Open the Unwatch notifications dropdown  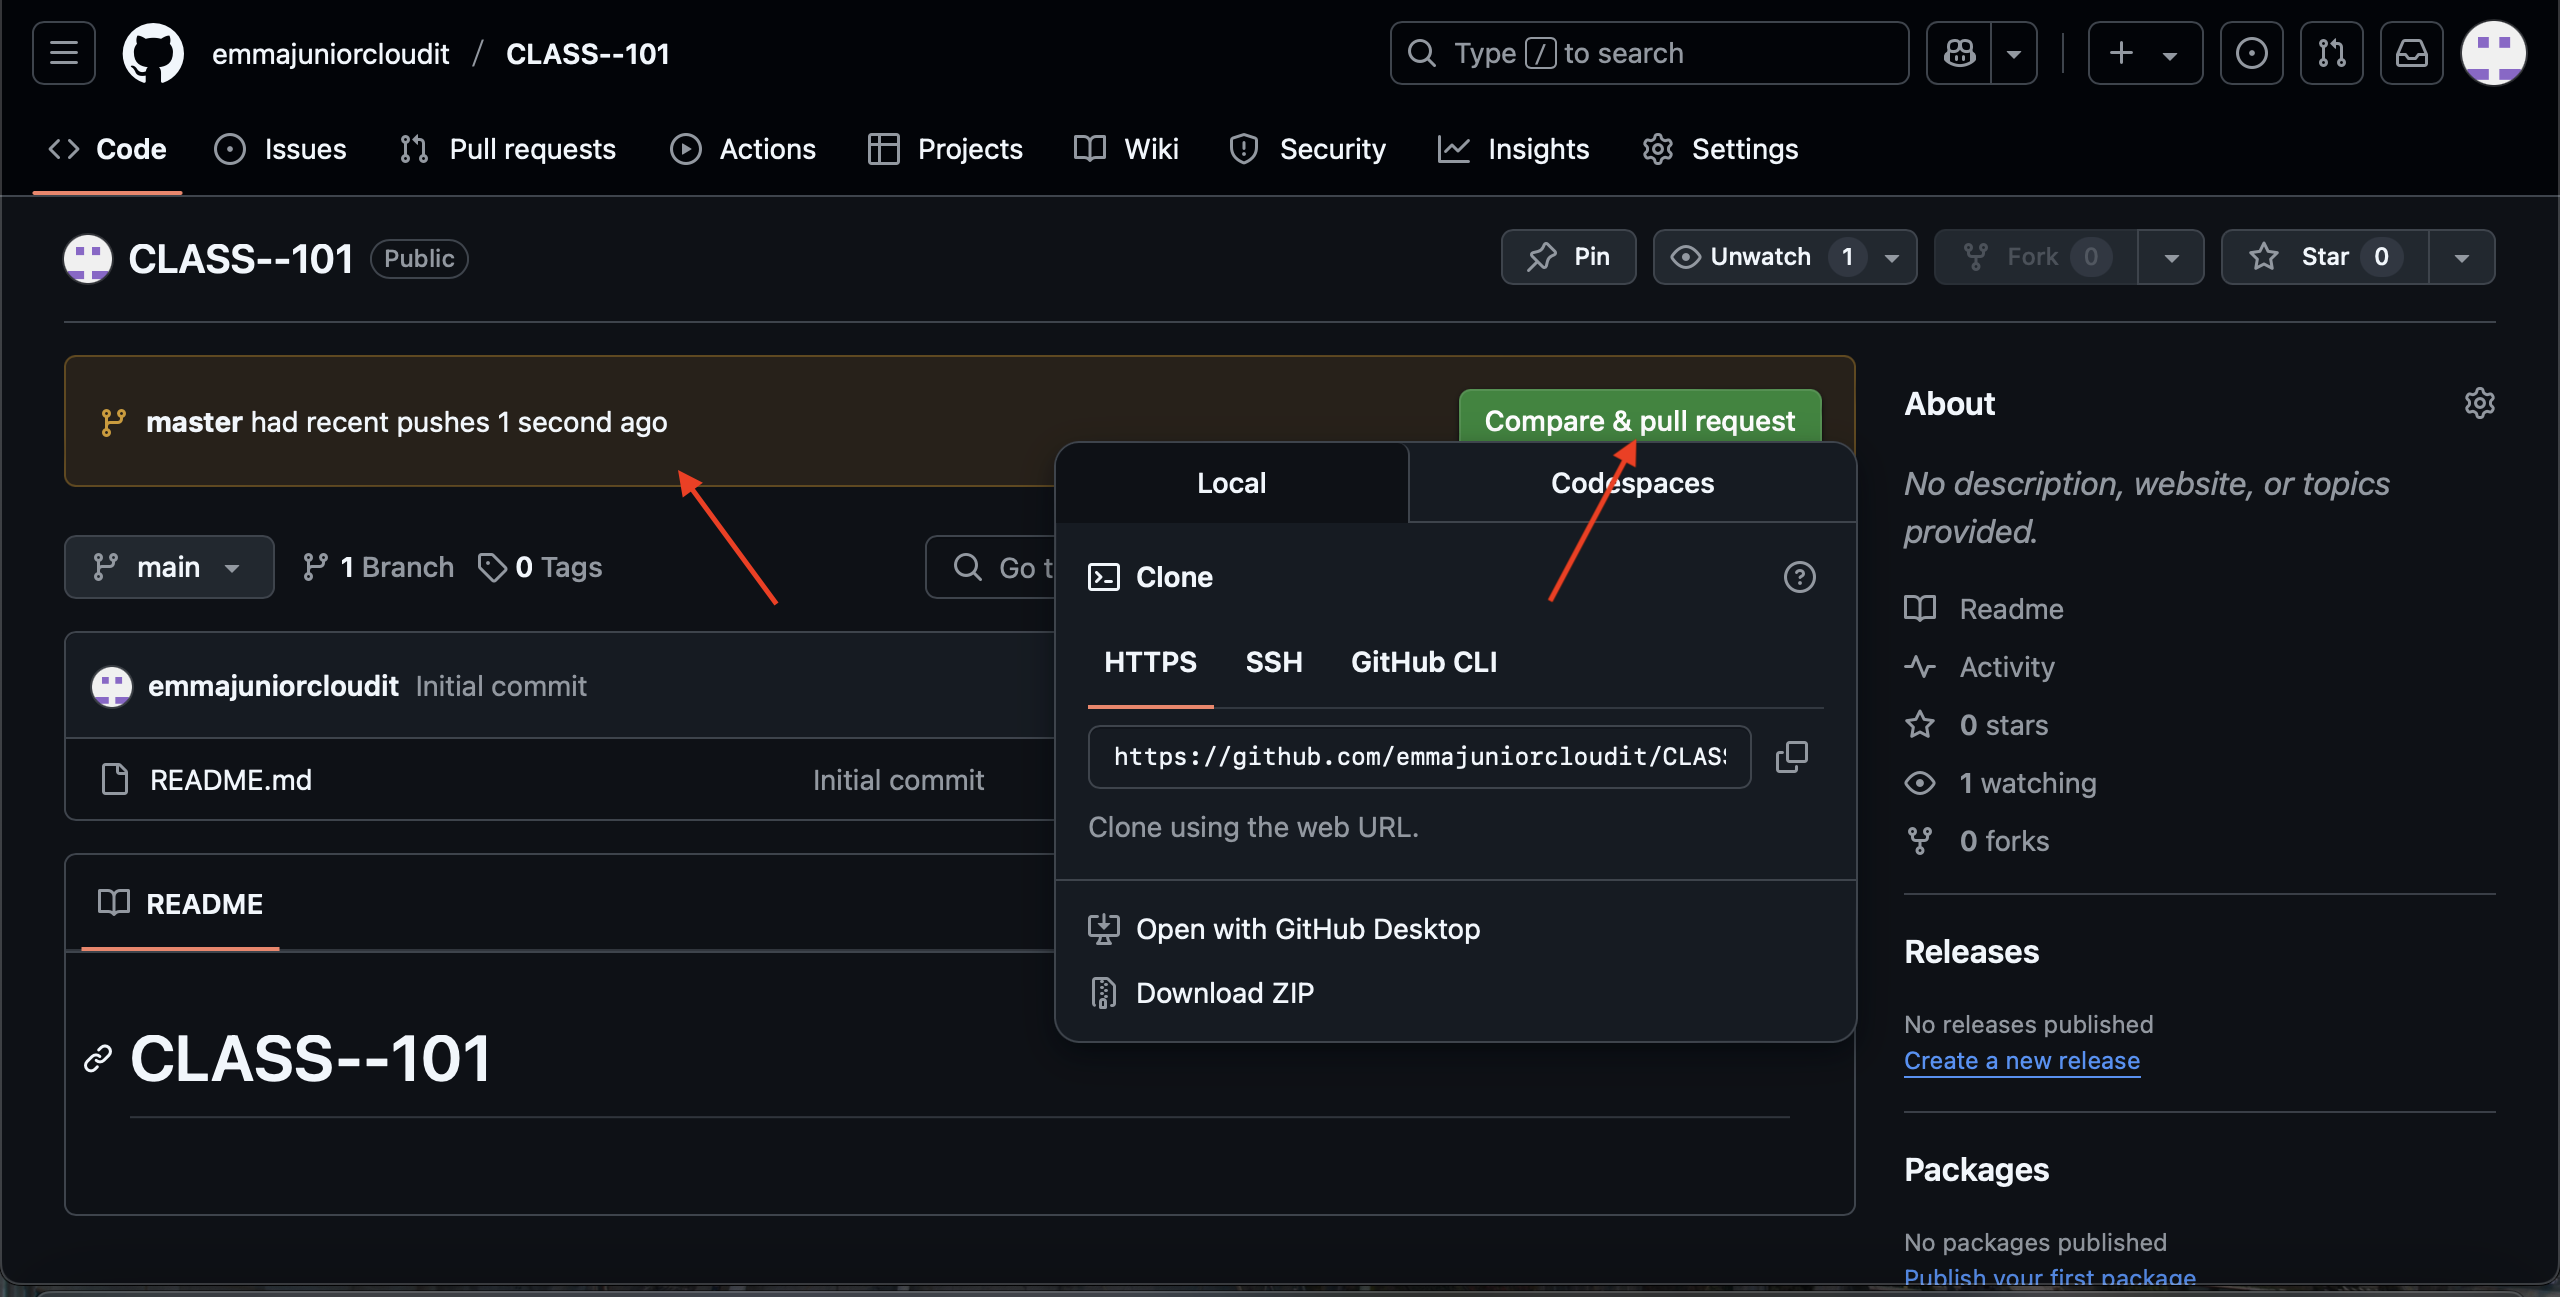(x=1785, y=257)
